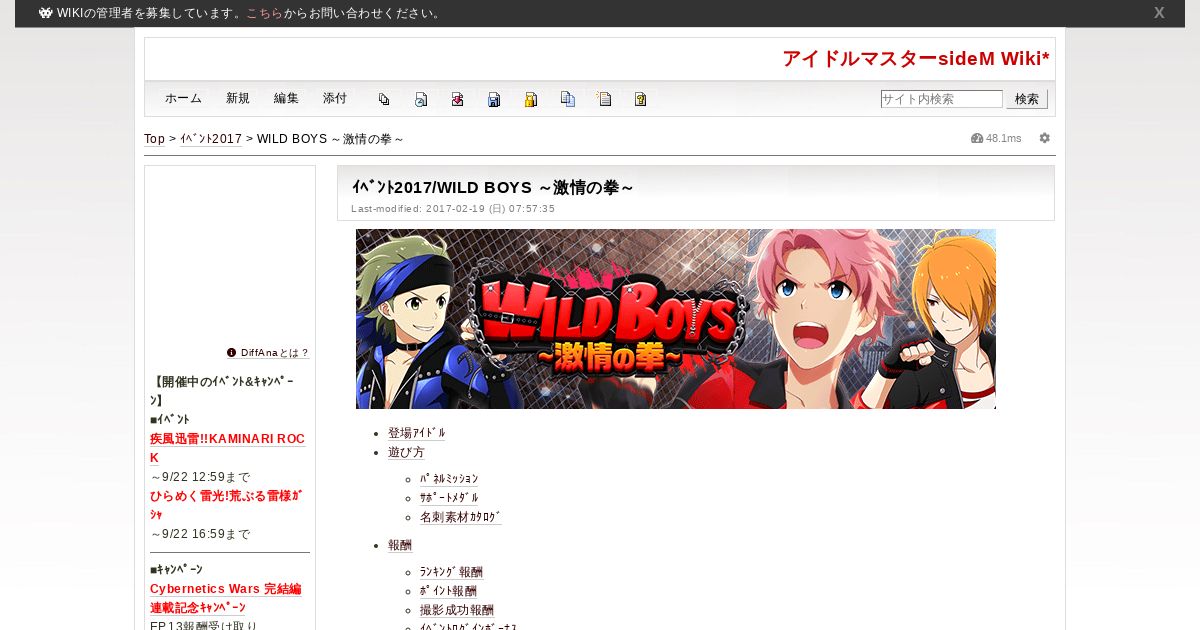
Task: Click the DiffAnaとは？ link
Action: coord(275,353)
